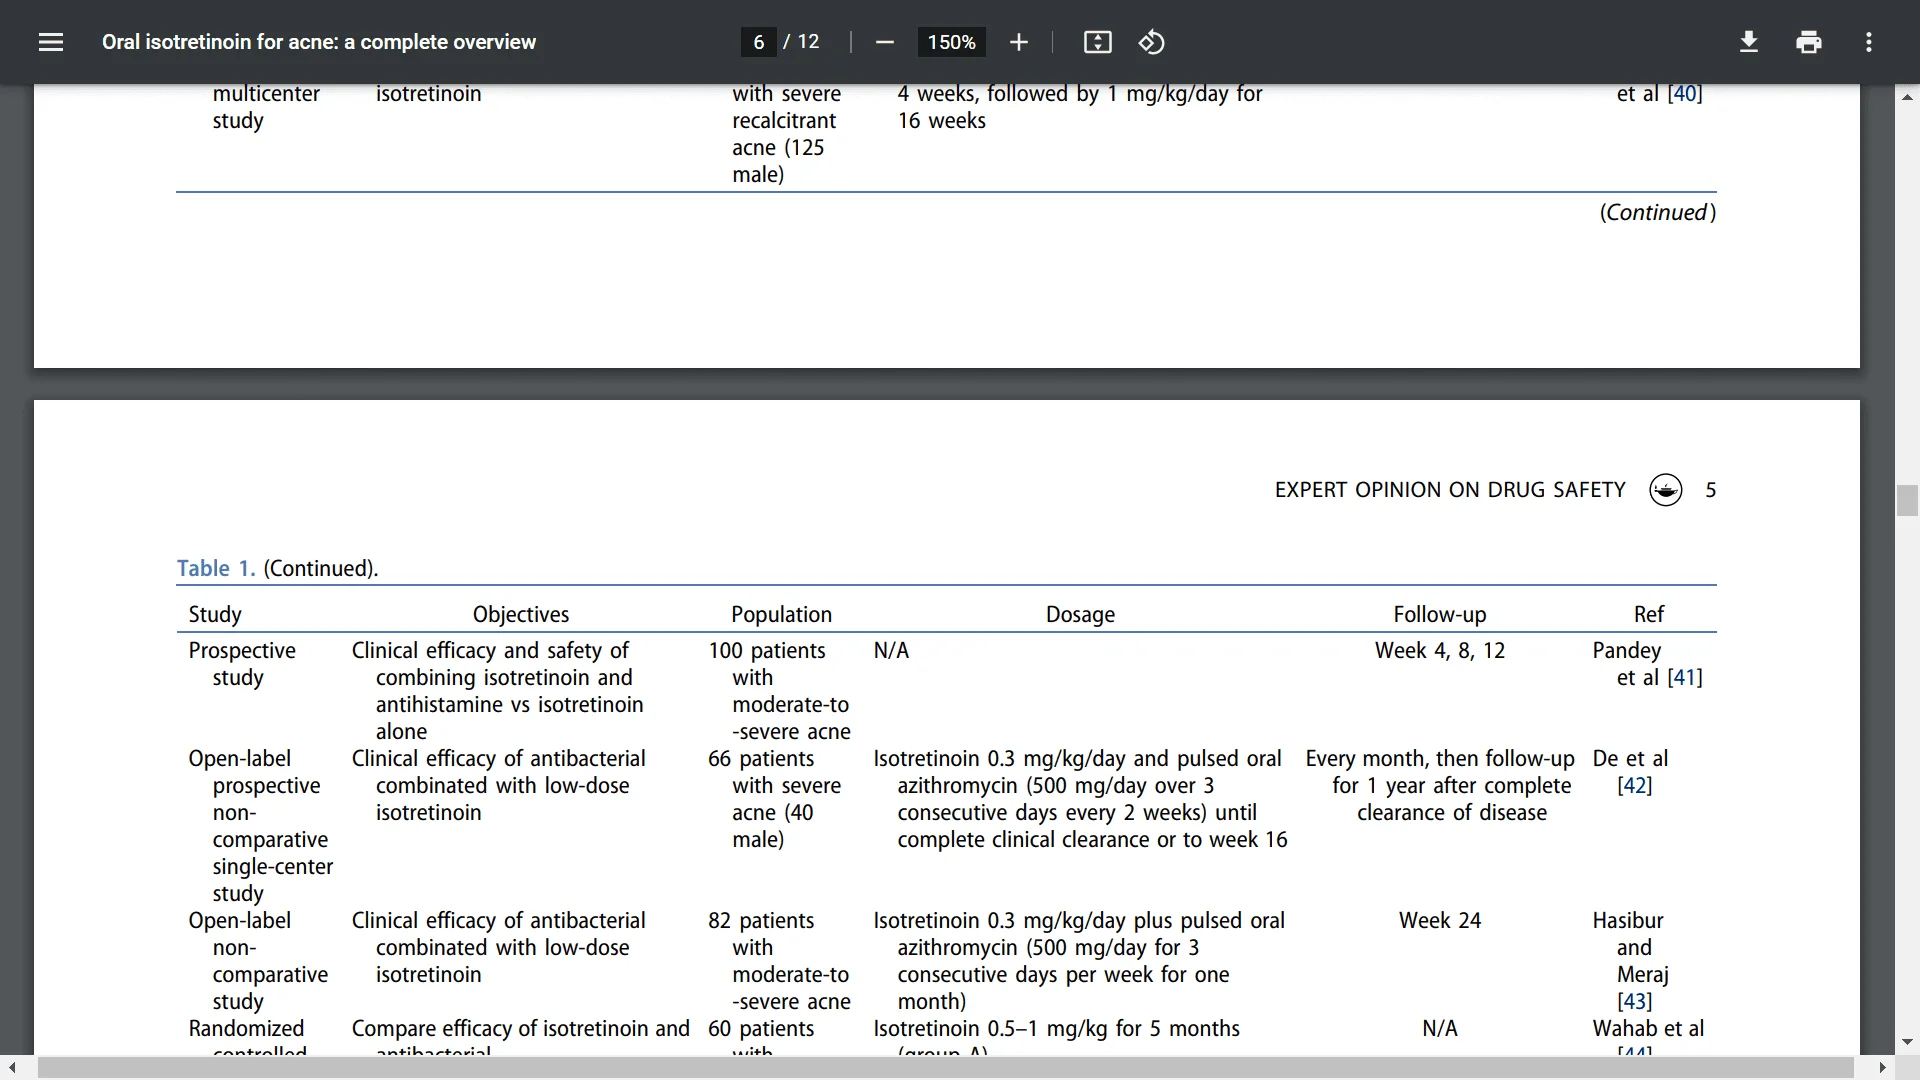Click the 'Ref' column header

1648,614
